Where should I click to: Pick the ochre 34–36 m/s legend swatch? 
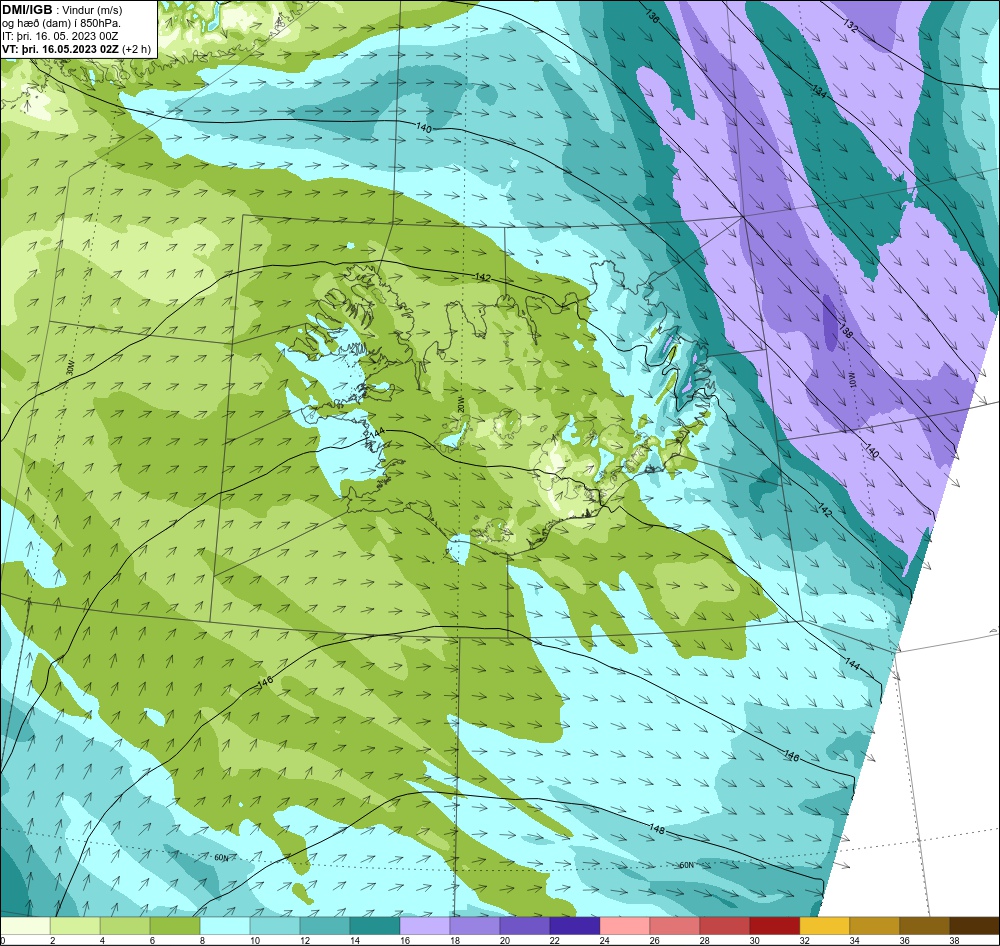point(875,926)
